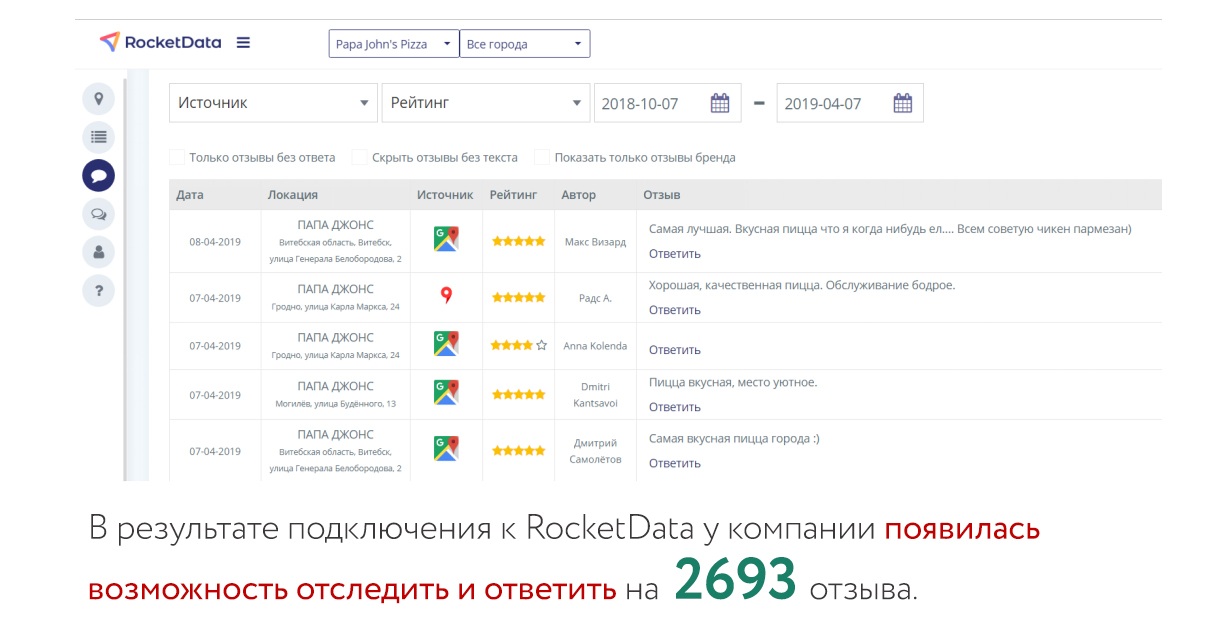
Task: Click review 'Хорошая, качественная пицца. Обслуживание бодрое.'
Action: [802, 285]
